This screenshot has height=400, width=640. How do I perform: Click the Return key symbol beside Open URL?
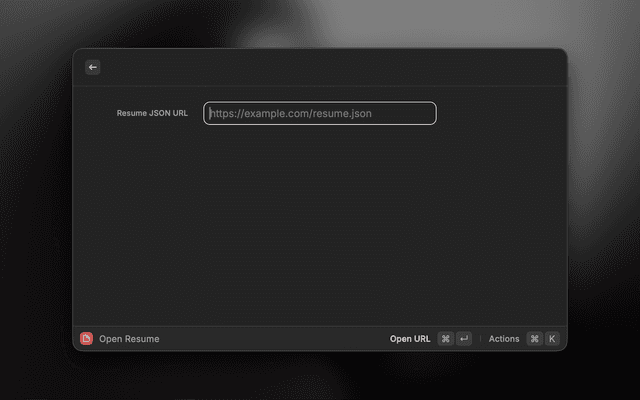[464, 339]
